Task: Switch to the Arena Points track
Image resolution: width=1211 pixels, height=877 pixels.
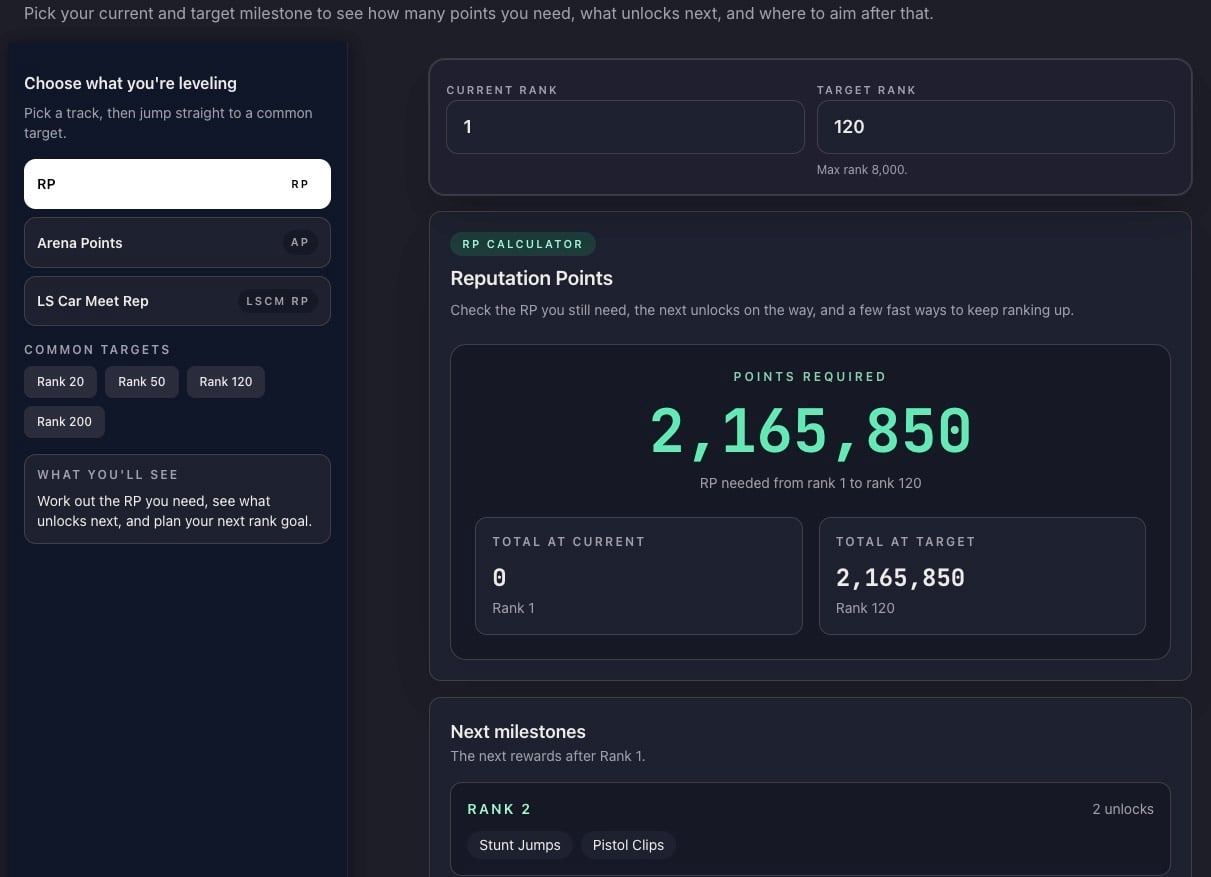Action: click(x=177, y=242)
